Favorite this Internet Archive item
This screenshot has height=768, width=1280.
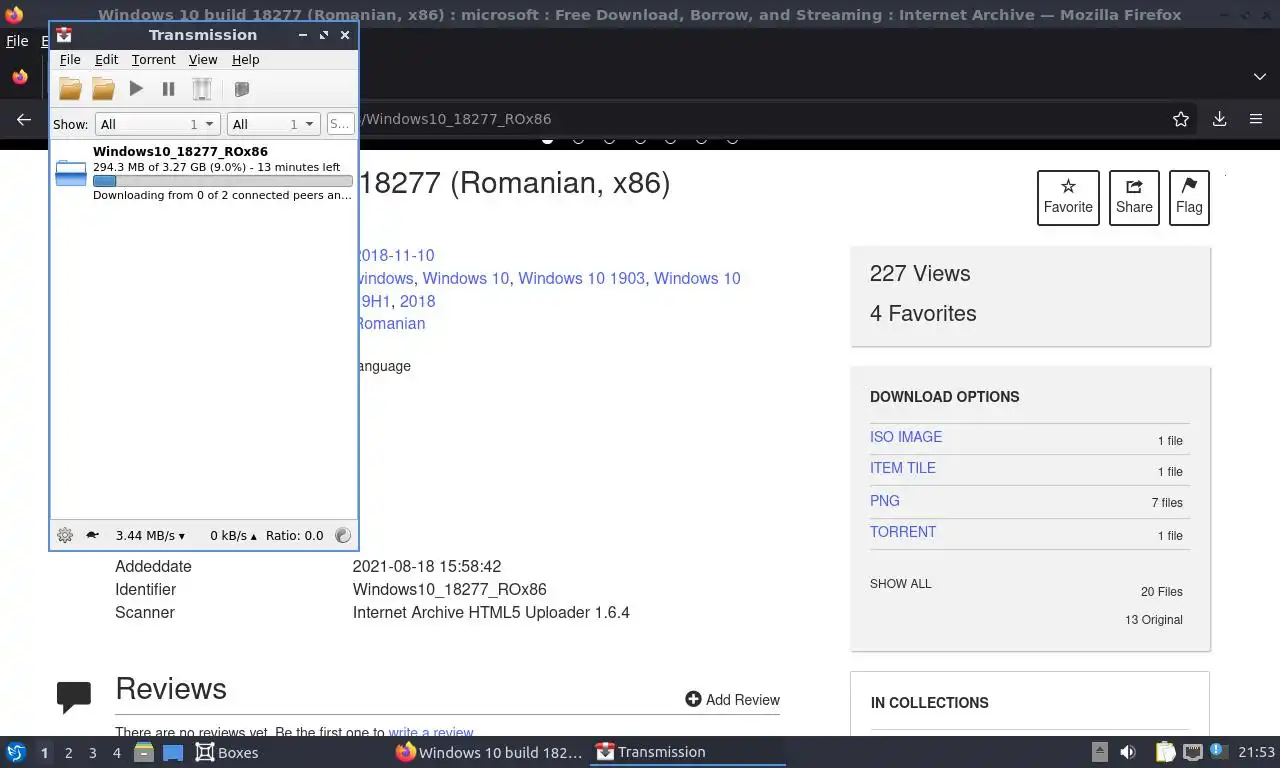click(1068, 197)
